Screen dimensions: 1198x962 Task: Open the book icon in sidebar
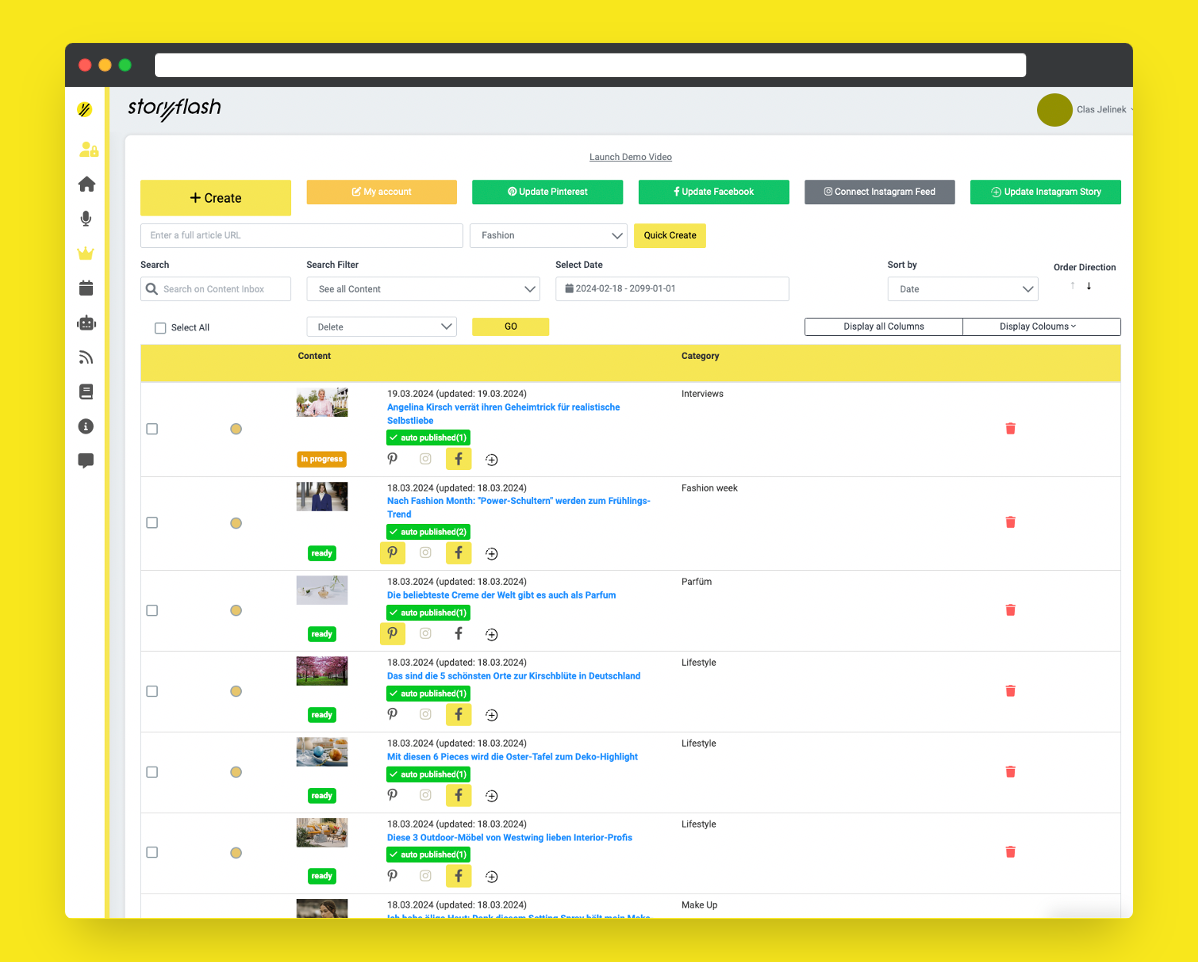(86, 391)
